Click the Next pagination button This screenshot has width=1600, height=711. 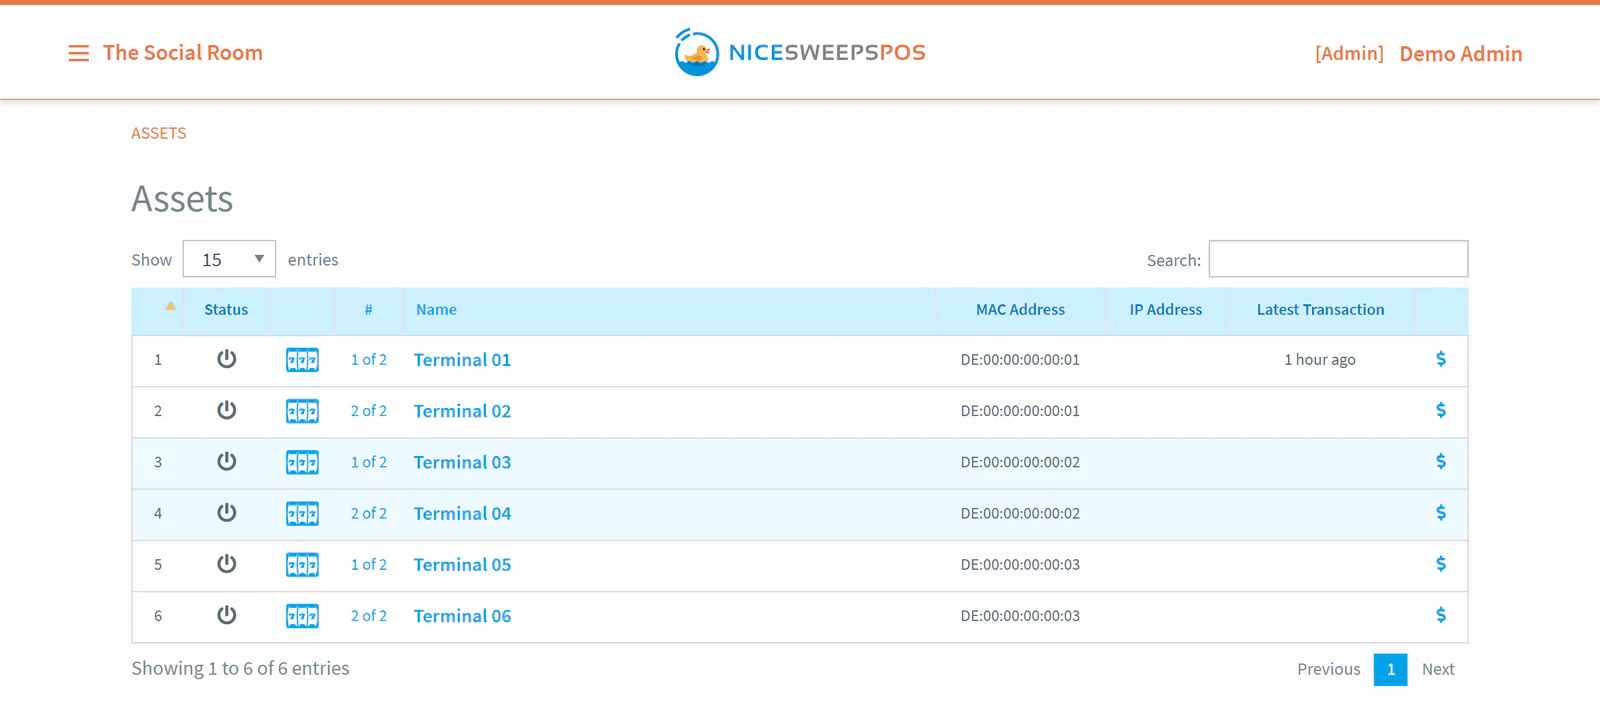(x=1438, y=669)
